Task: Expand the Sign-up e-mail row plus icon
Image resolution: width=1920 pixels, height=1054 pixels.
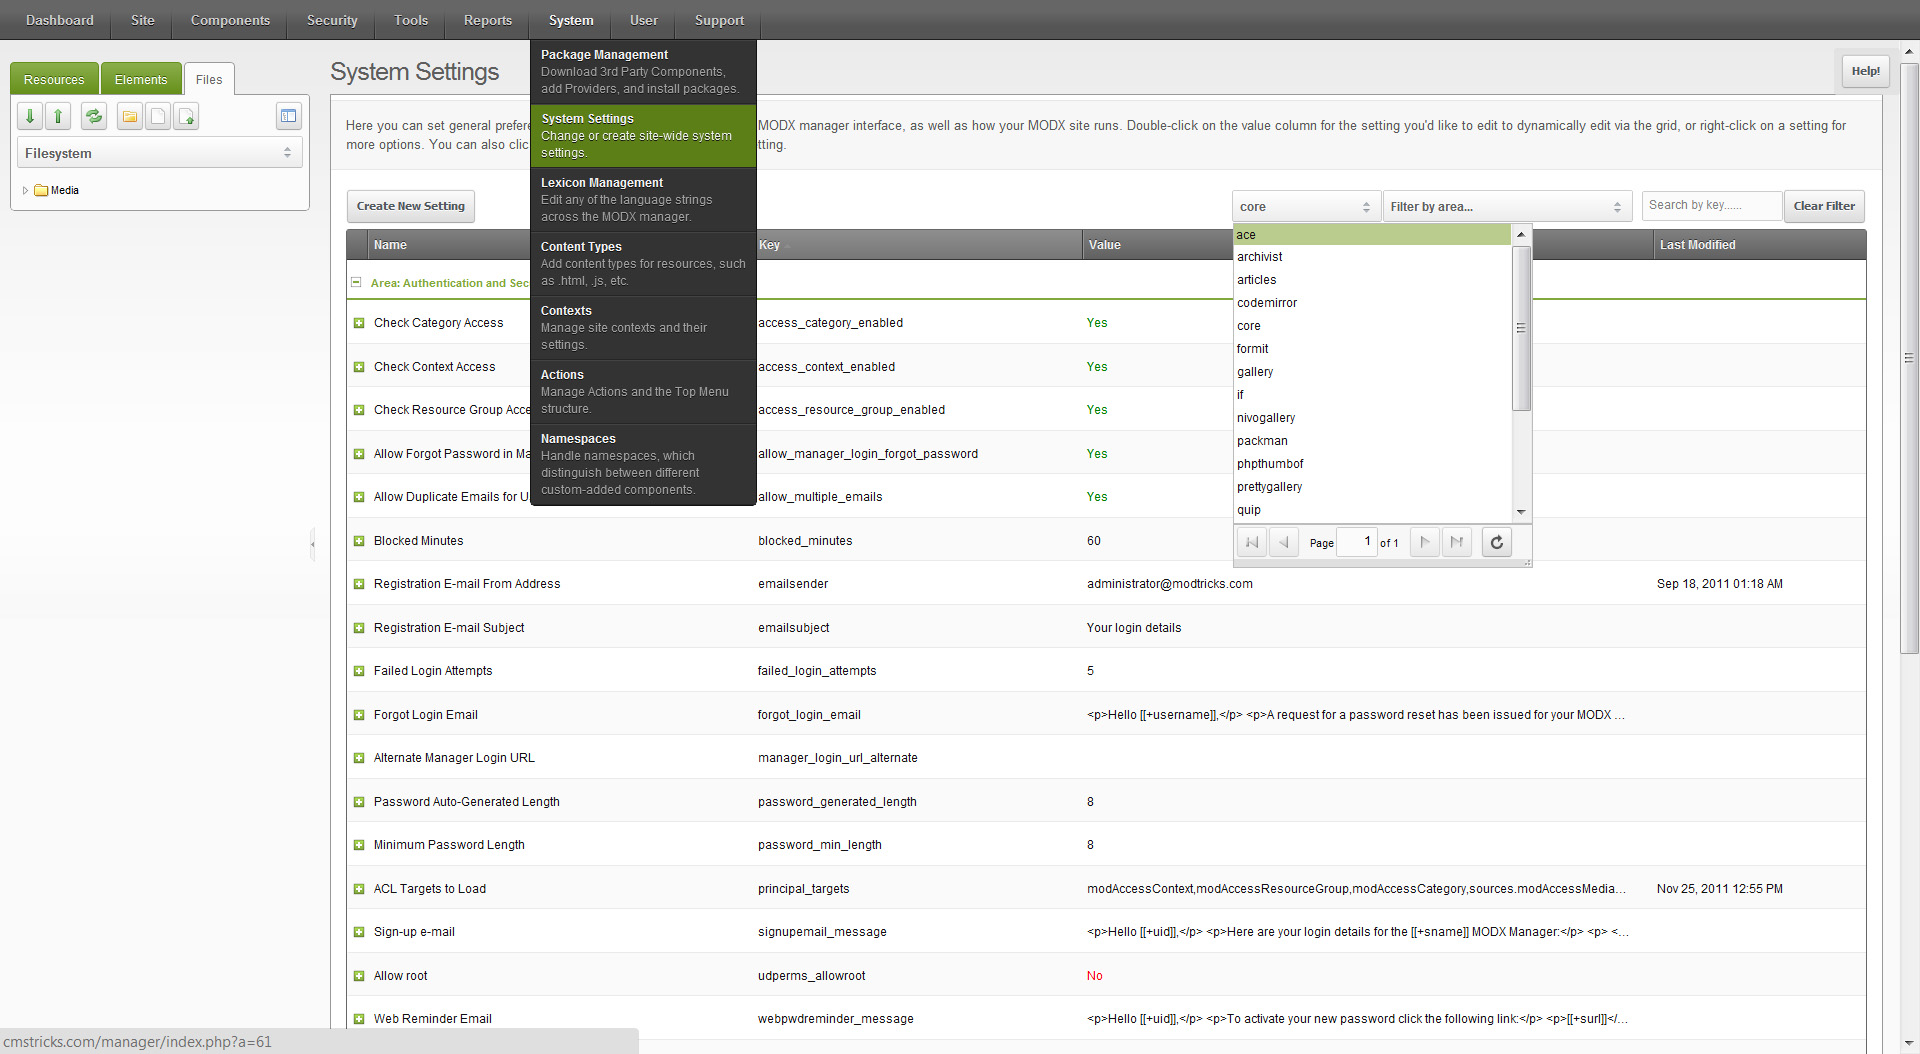Action: click(359, 932)
